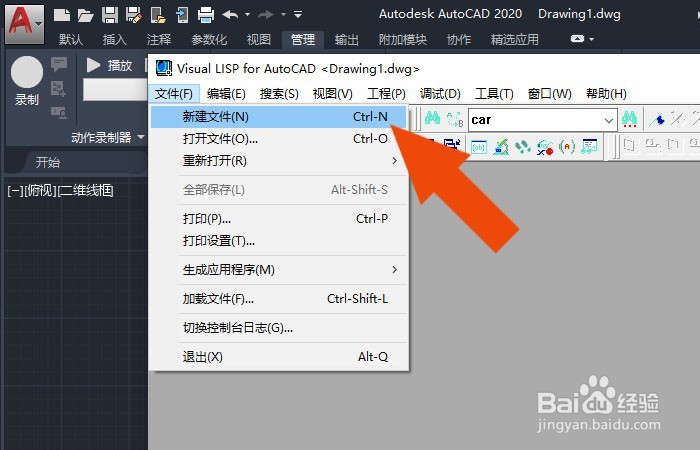Switch to the 输出 ribbon tab
The width and height of the screenshot is (700, 450).
coord(347,40)
